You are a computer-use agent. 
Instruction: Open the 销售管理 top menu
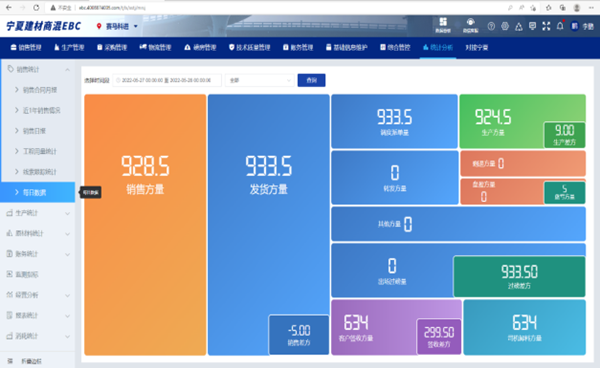(26, 47)
